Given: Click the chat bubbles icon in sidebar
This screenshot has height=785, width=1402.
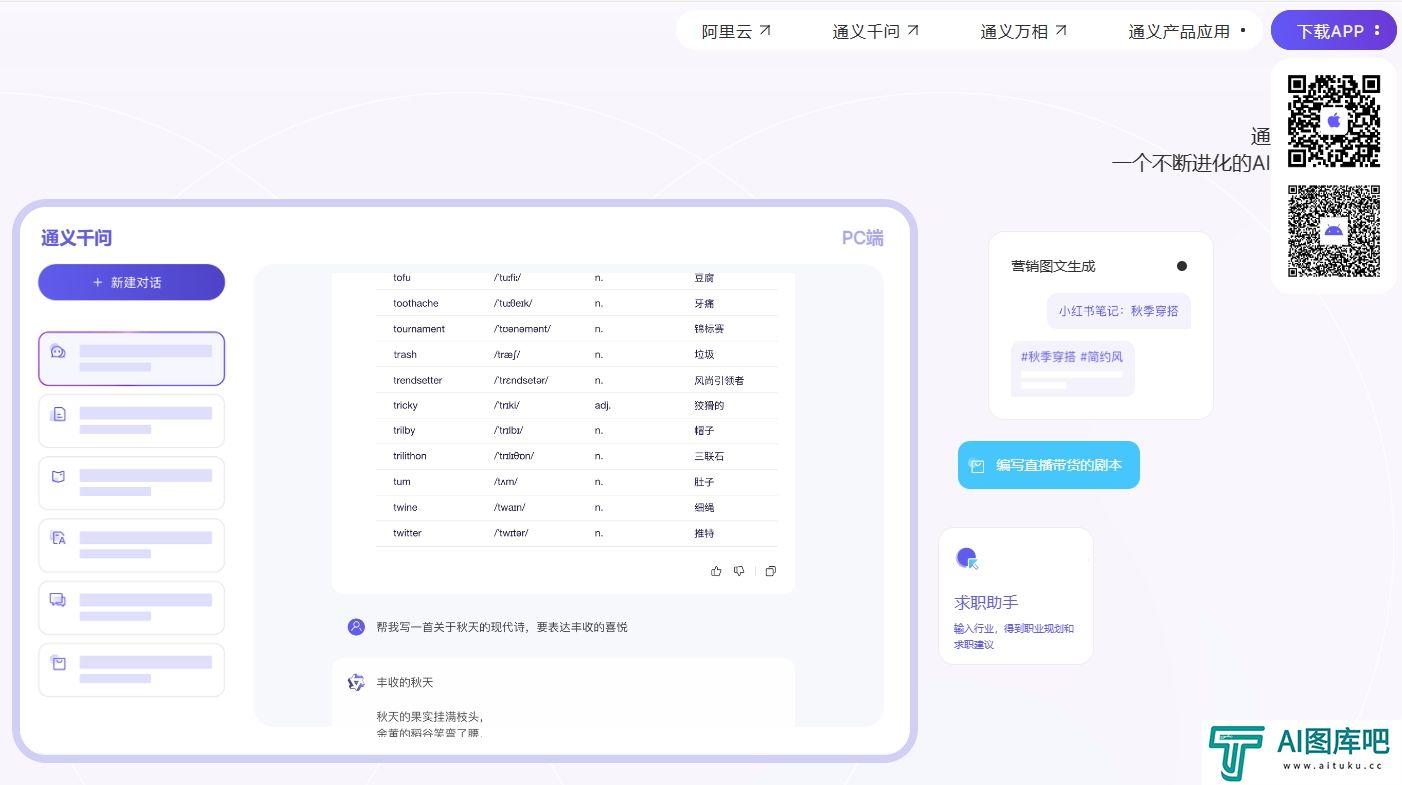Looking at the screenshot, I should pyautogui.click(x=58, y=600).
